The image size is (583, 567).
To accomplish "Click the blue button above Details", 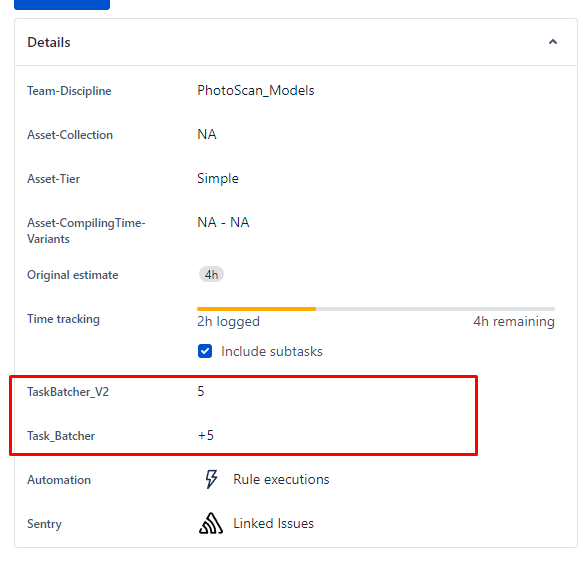I will [x=62, y=4].
